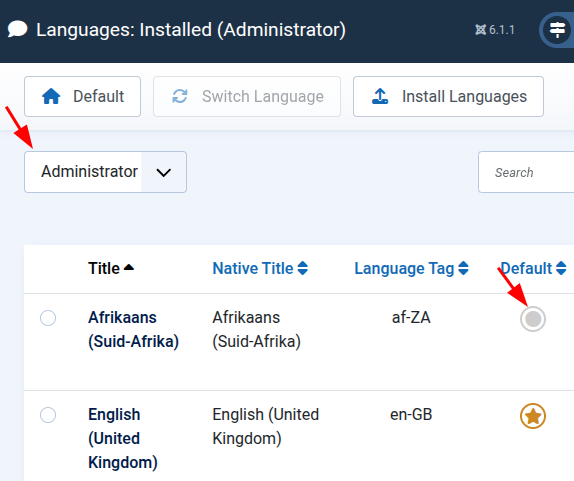
Task: Sort by Title column
Action: pyautogui.click(x=111, y=268)
